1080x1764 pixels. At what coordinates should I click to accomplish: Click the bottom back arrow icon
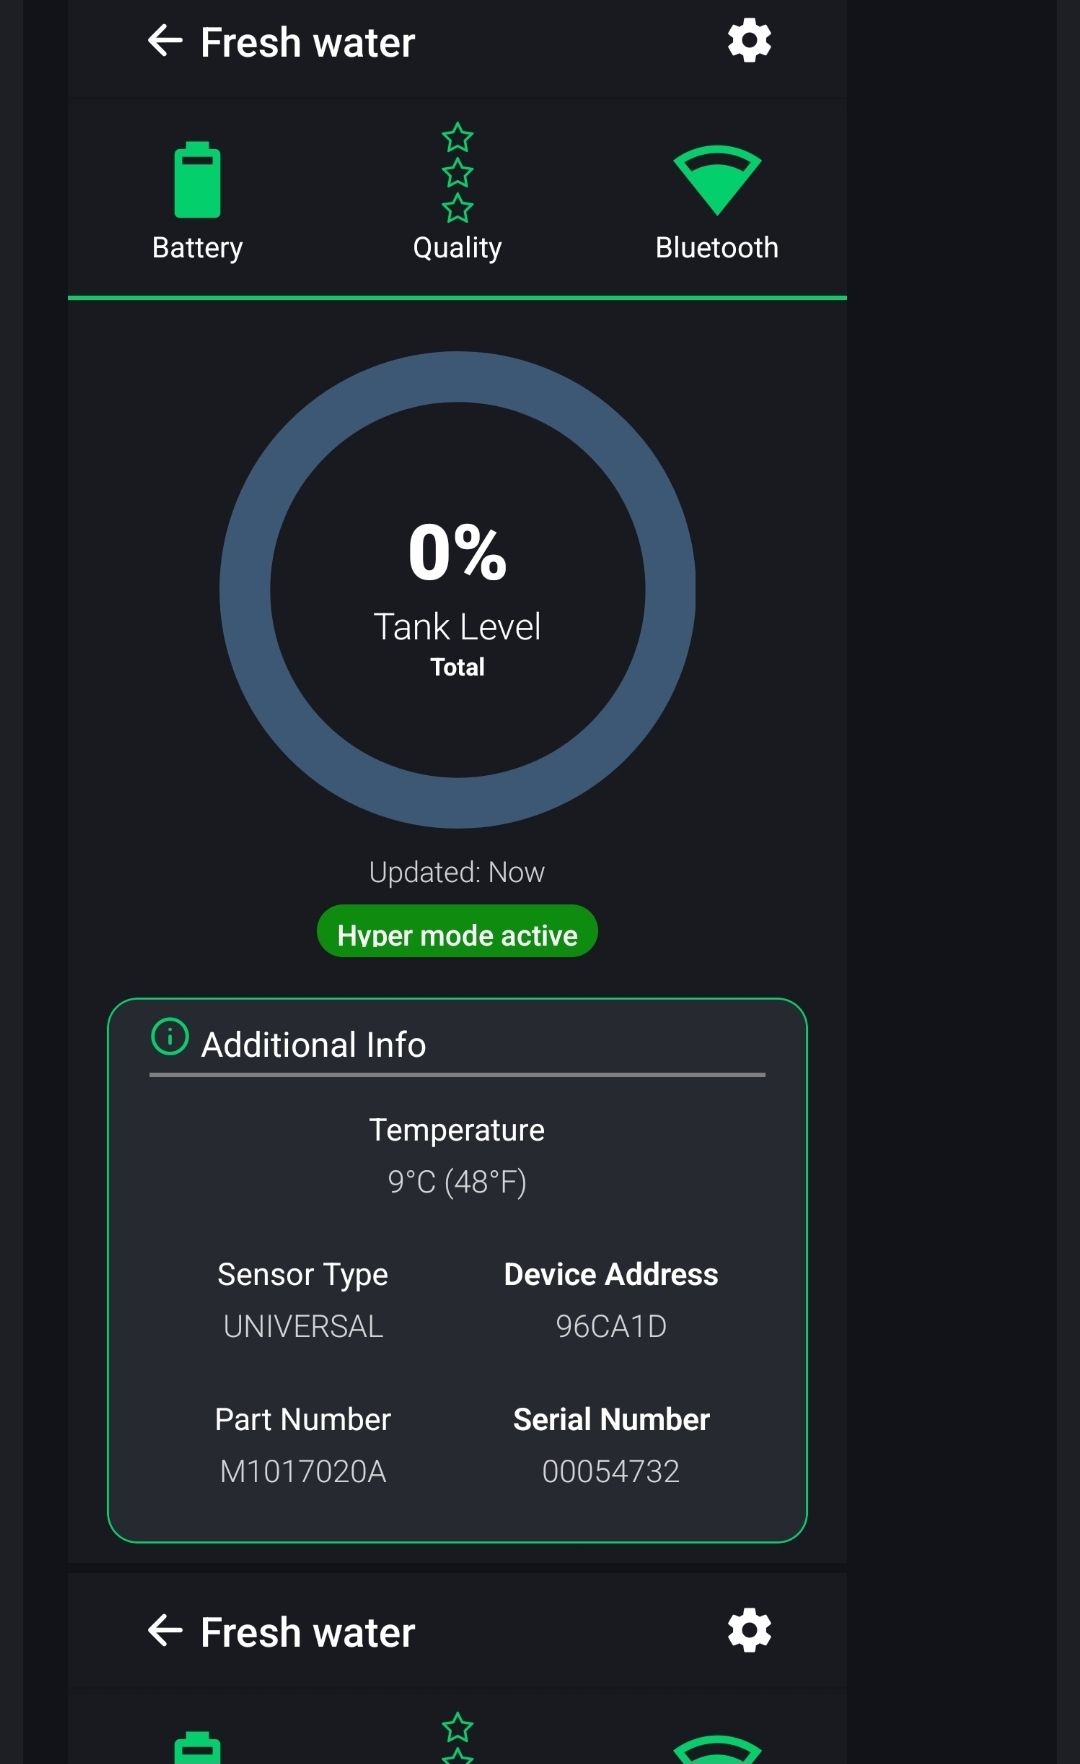pos(165,1631)
